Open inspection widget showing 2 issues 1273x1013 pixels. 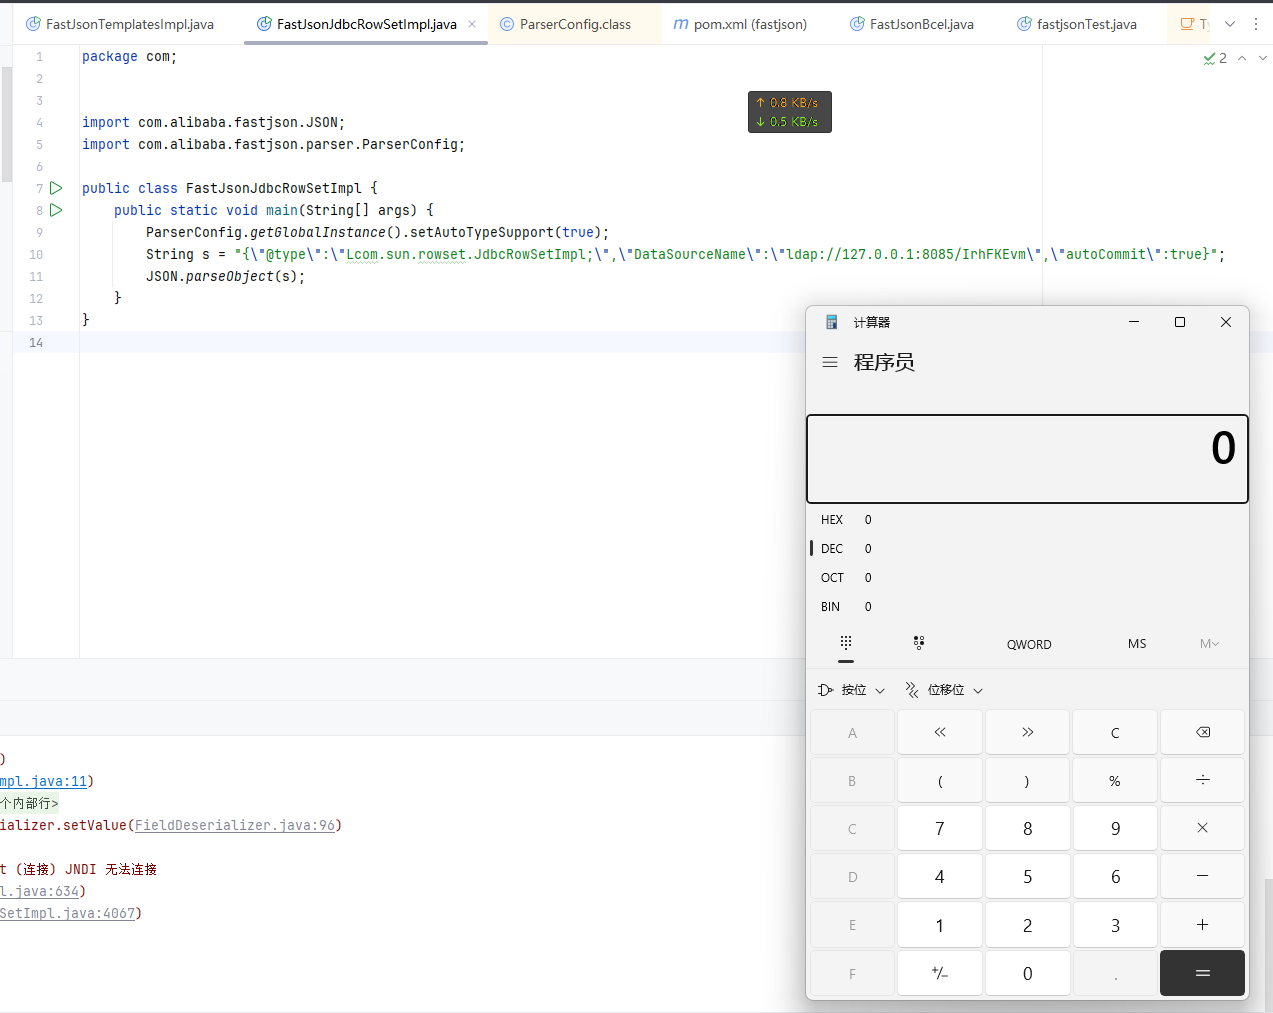(1215, 58)
